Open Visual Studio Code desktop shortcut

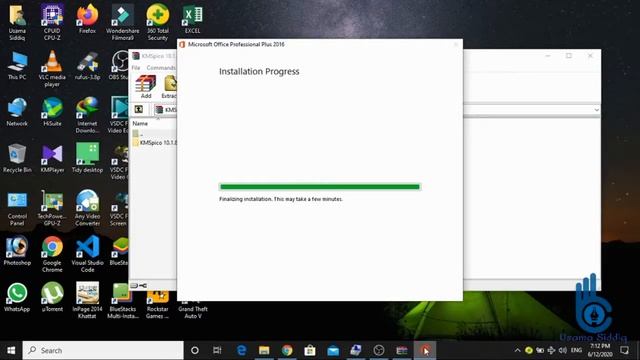click(87, 255)
